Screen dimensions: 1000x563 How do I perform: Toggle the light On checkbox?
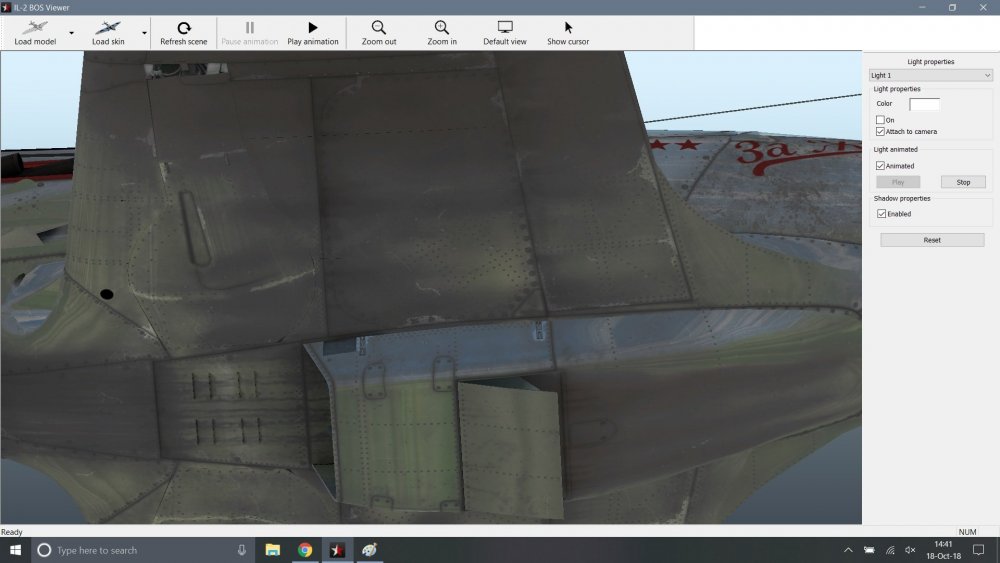point(880,120)
